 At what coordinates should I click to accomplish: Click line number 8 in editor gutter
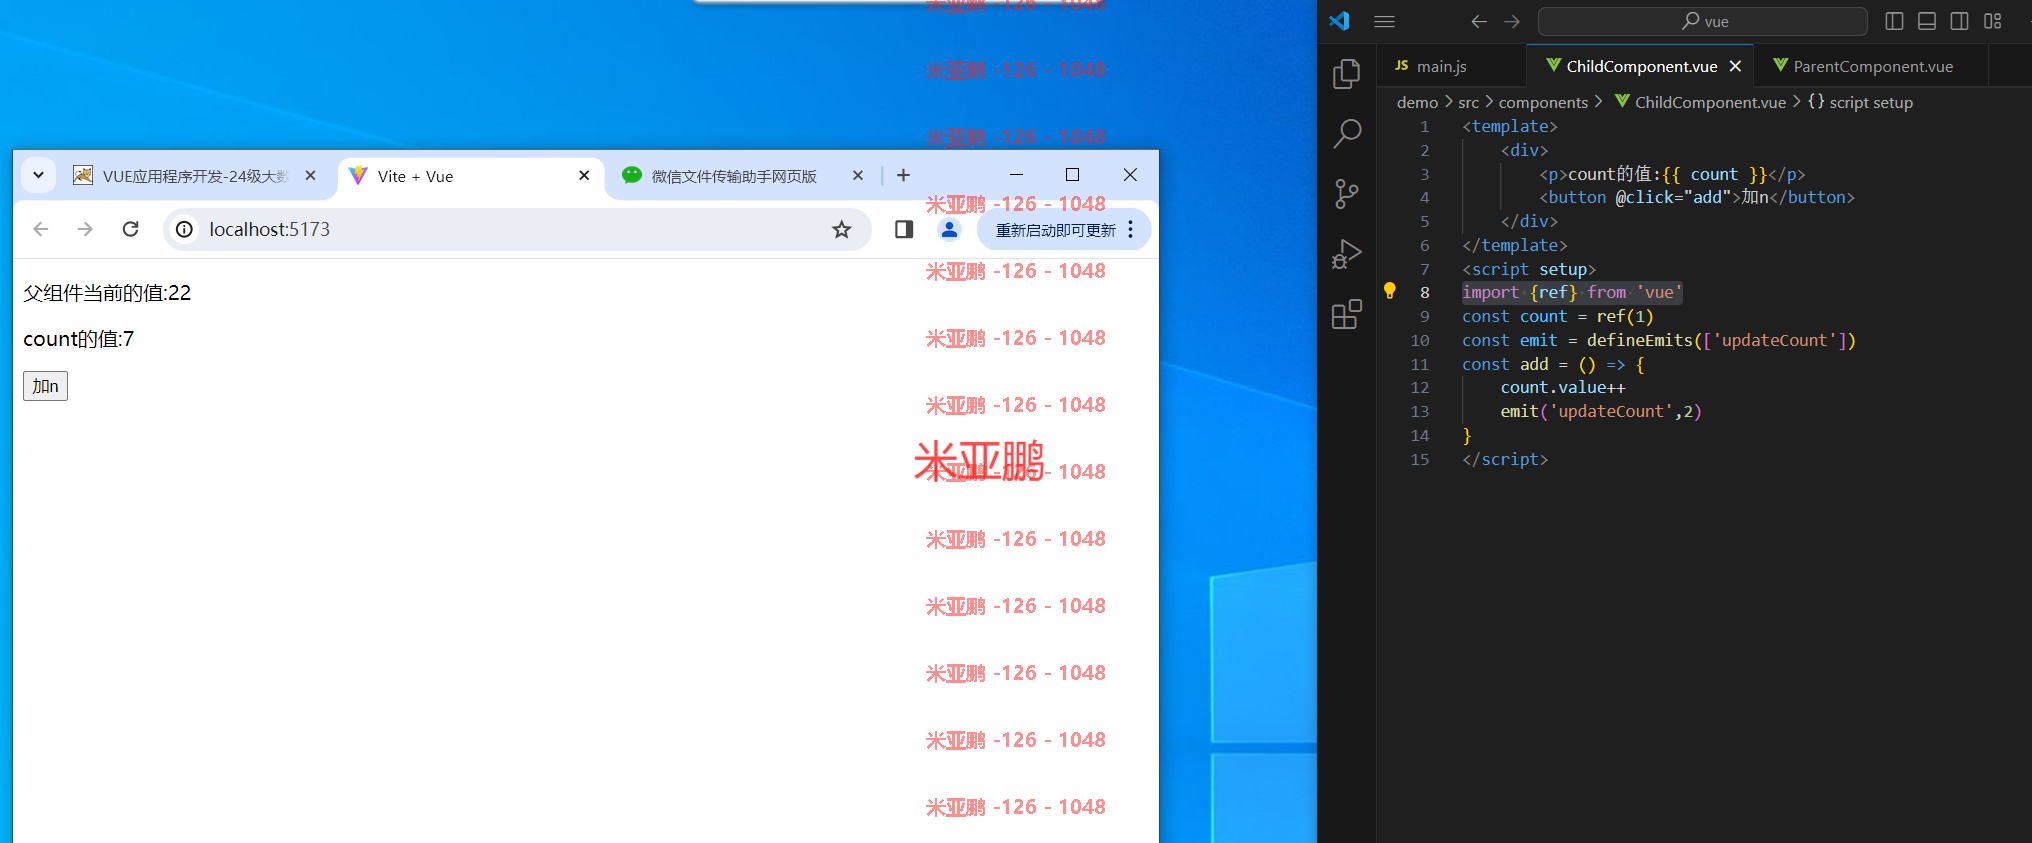tap(1424, 292)
